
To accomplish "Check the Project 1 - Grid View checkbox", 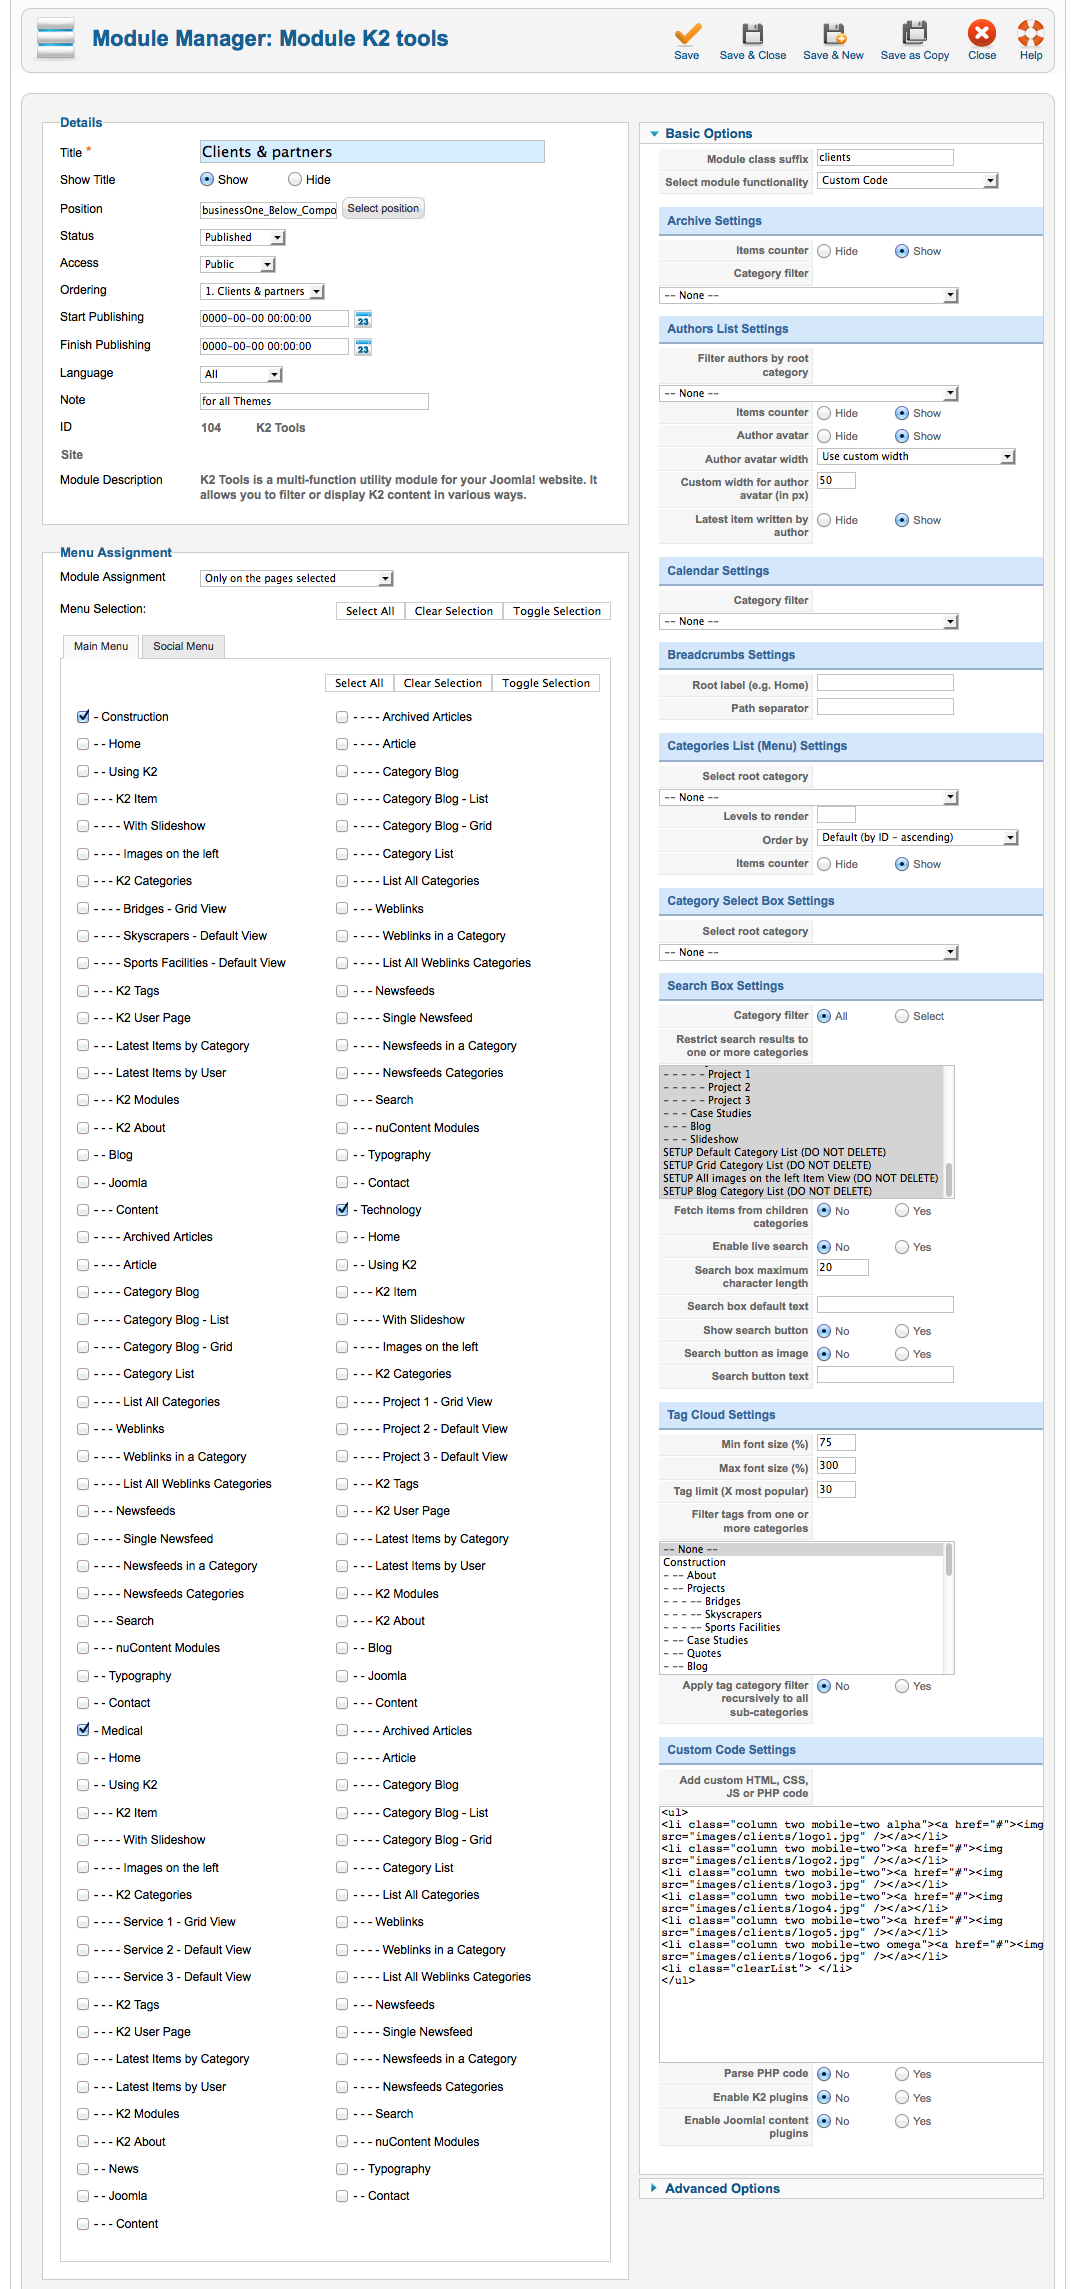I will click(342, 1402).
